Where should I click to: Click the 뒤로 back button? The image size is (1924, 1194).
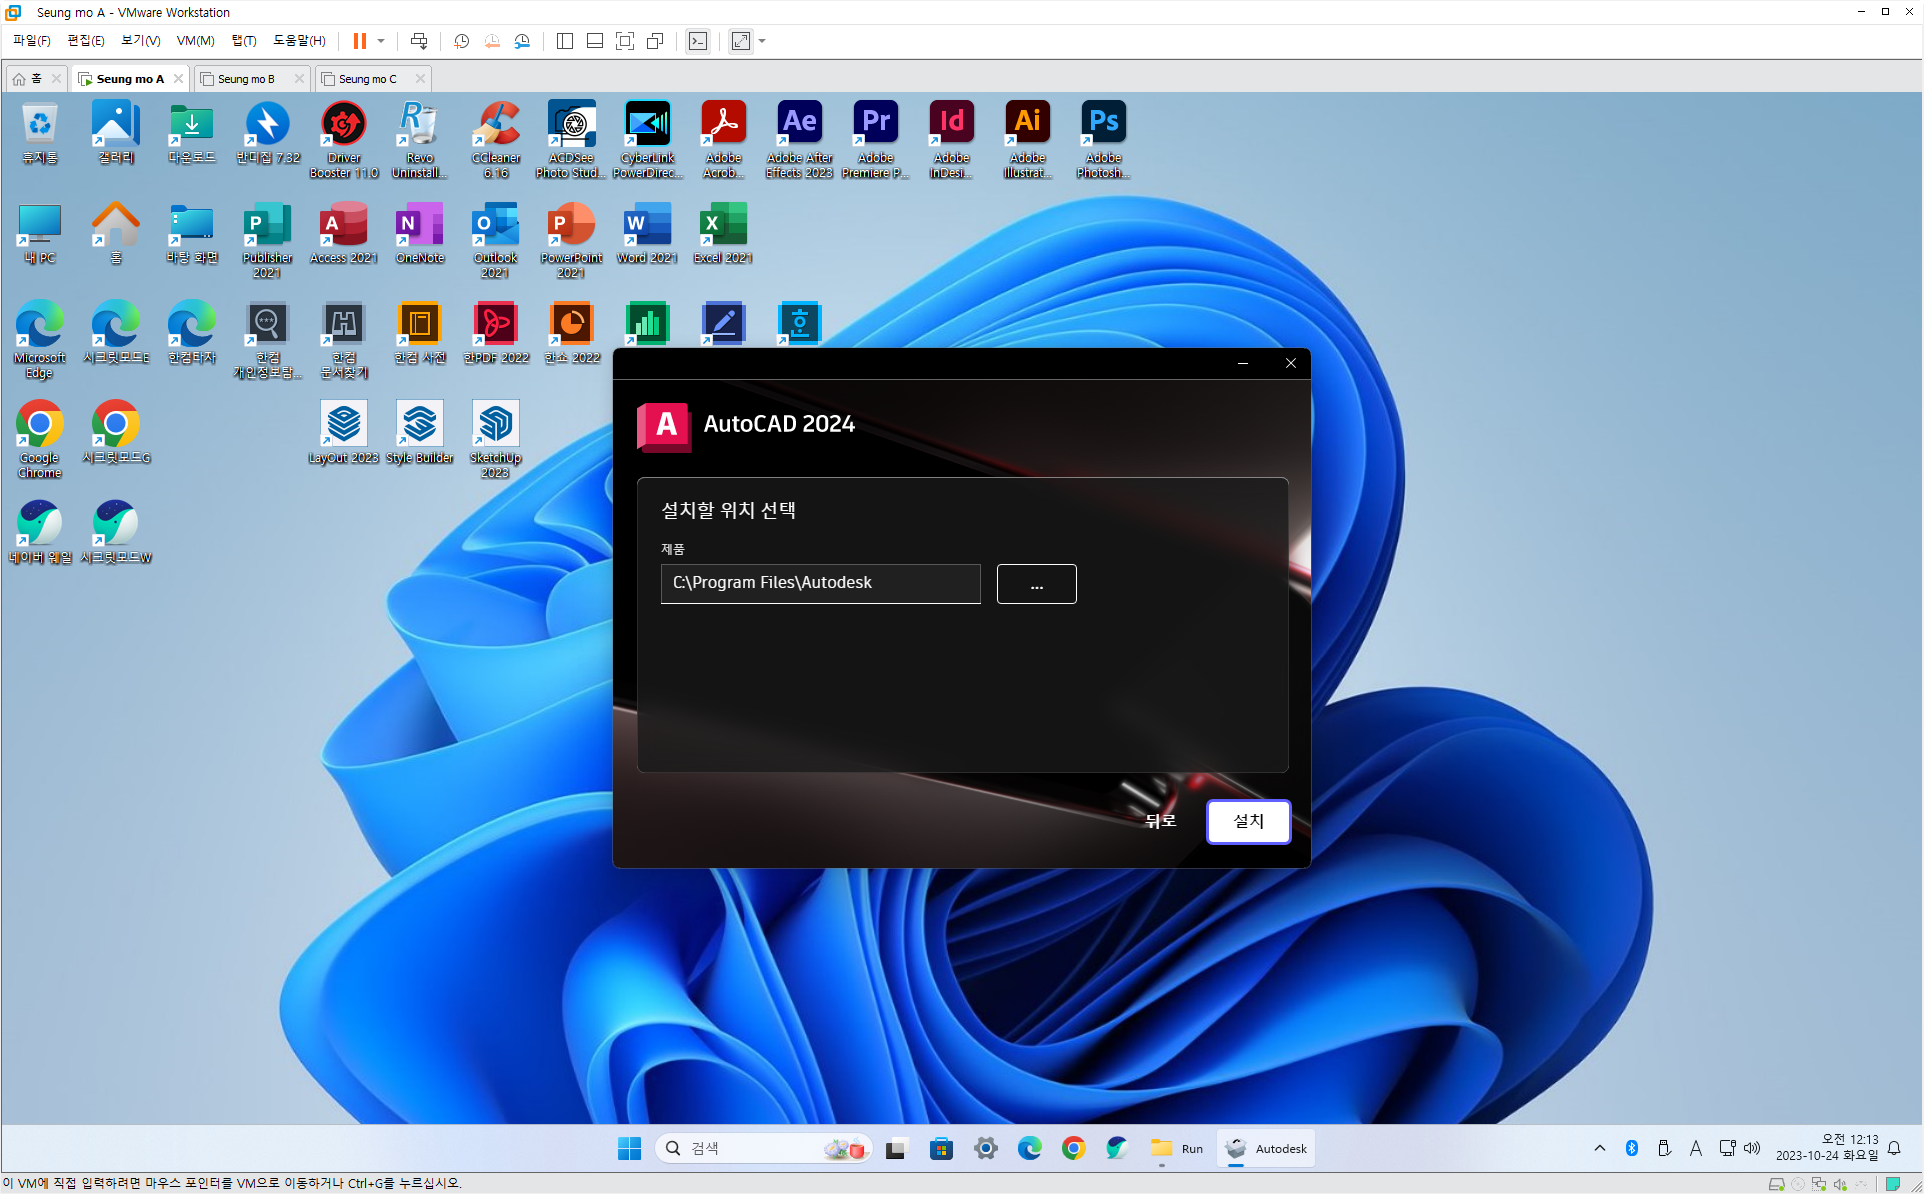[1160, 821]
